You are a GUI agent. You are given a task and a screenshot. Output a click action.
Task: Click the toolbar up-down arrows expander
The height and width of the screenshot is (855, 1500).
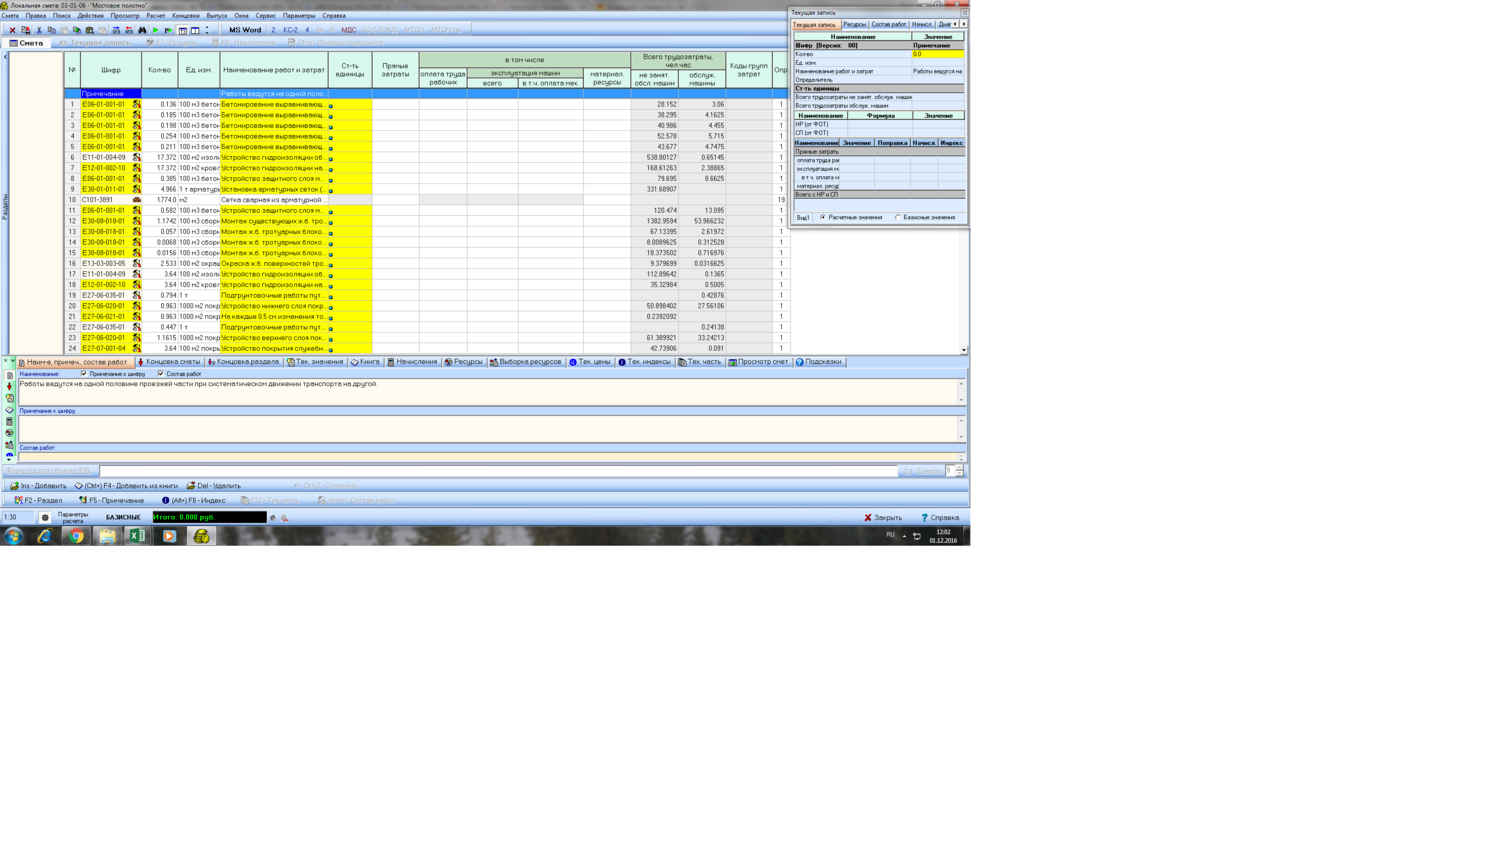207,30
